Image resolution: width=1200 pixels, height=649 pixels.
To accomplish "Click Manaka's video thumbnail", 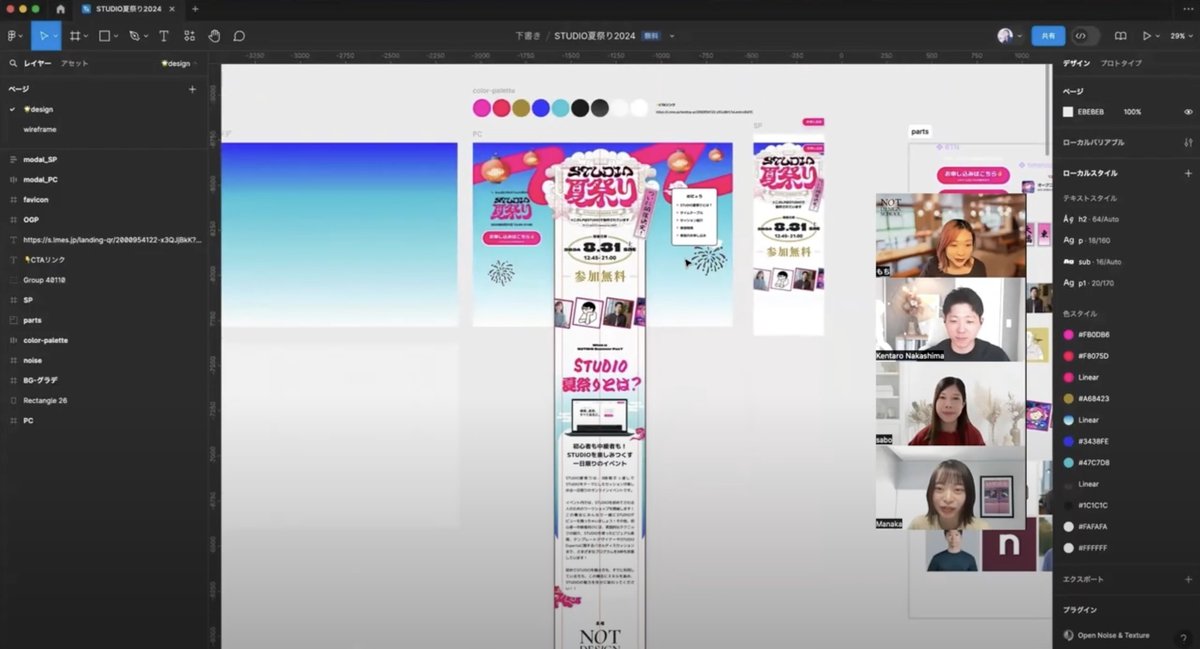I will (x=950, y=487).
